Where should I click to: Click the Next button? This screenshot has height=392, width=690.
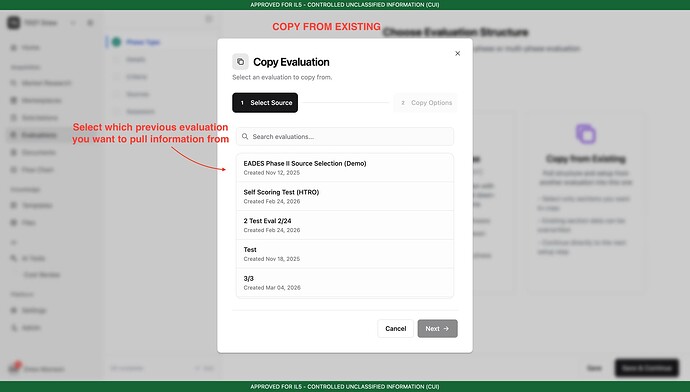click(437, 329)
